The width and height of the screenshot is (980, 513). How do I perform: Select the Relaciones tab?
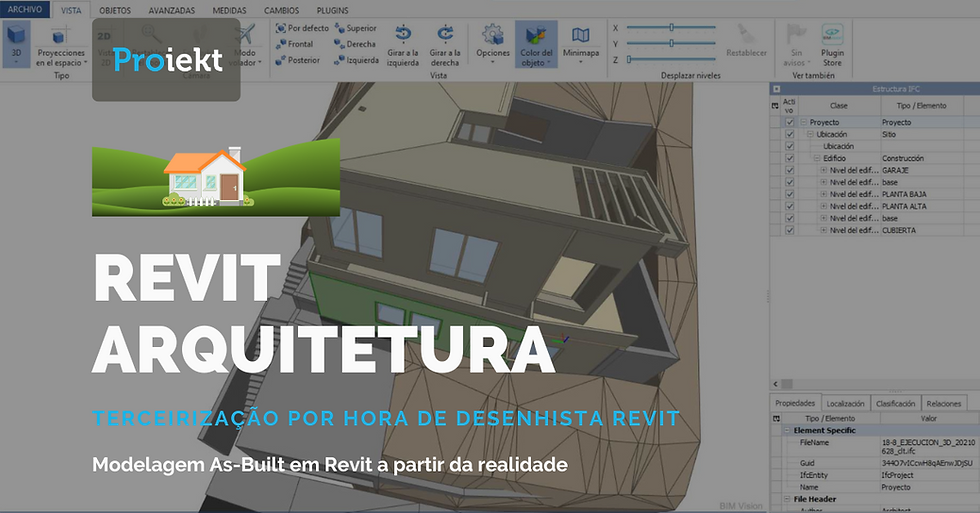pyautogui.click(x=944, y=404)
